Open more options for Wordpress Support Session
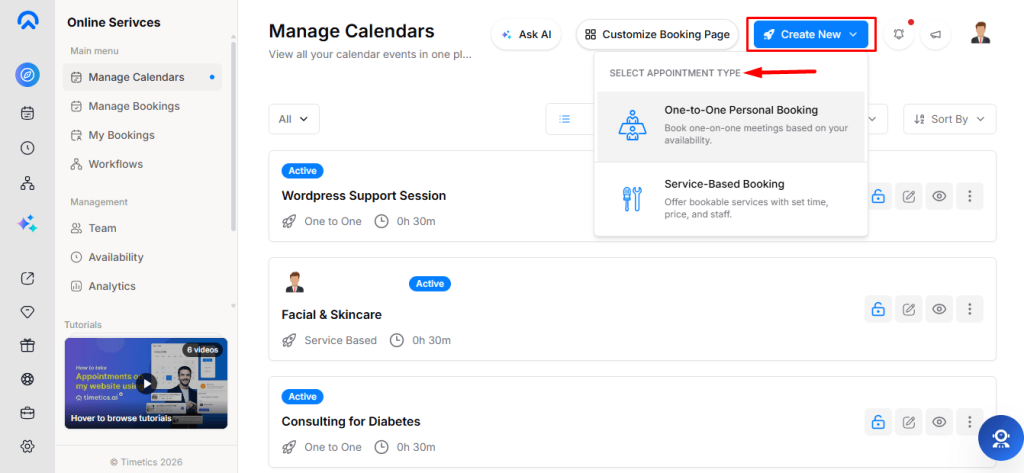The image size is (1024, 473). [x=970, y=196]
